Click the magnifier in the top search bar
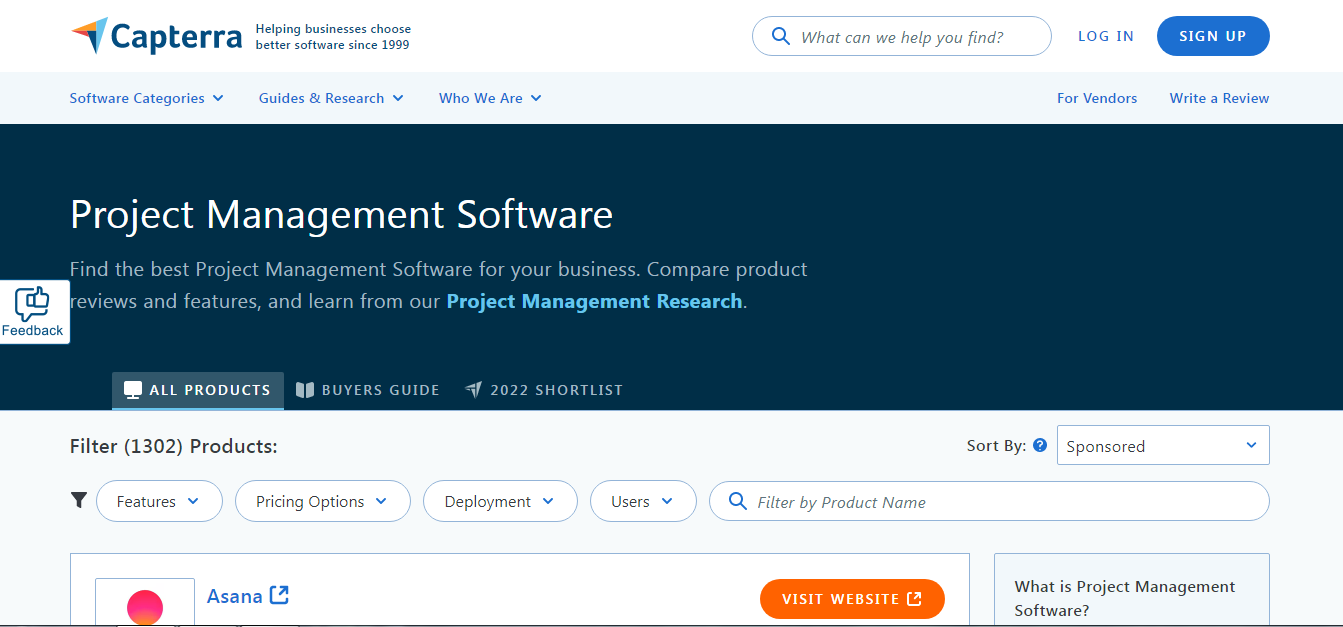The height and width of the screenshot is (627, 1343). (781, 36)
